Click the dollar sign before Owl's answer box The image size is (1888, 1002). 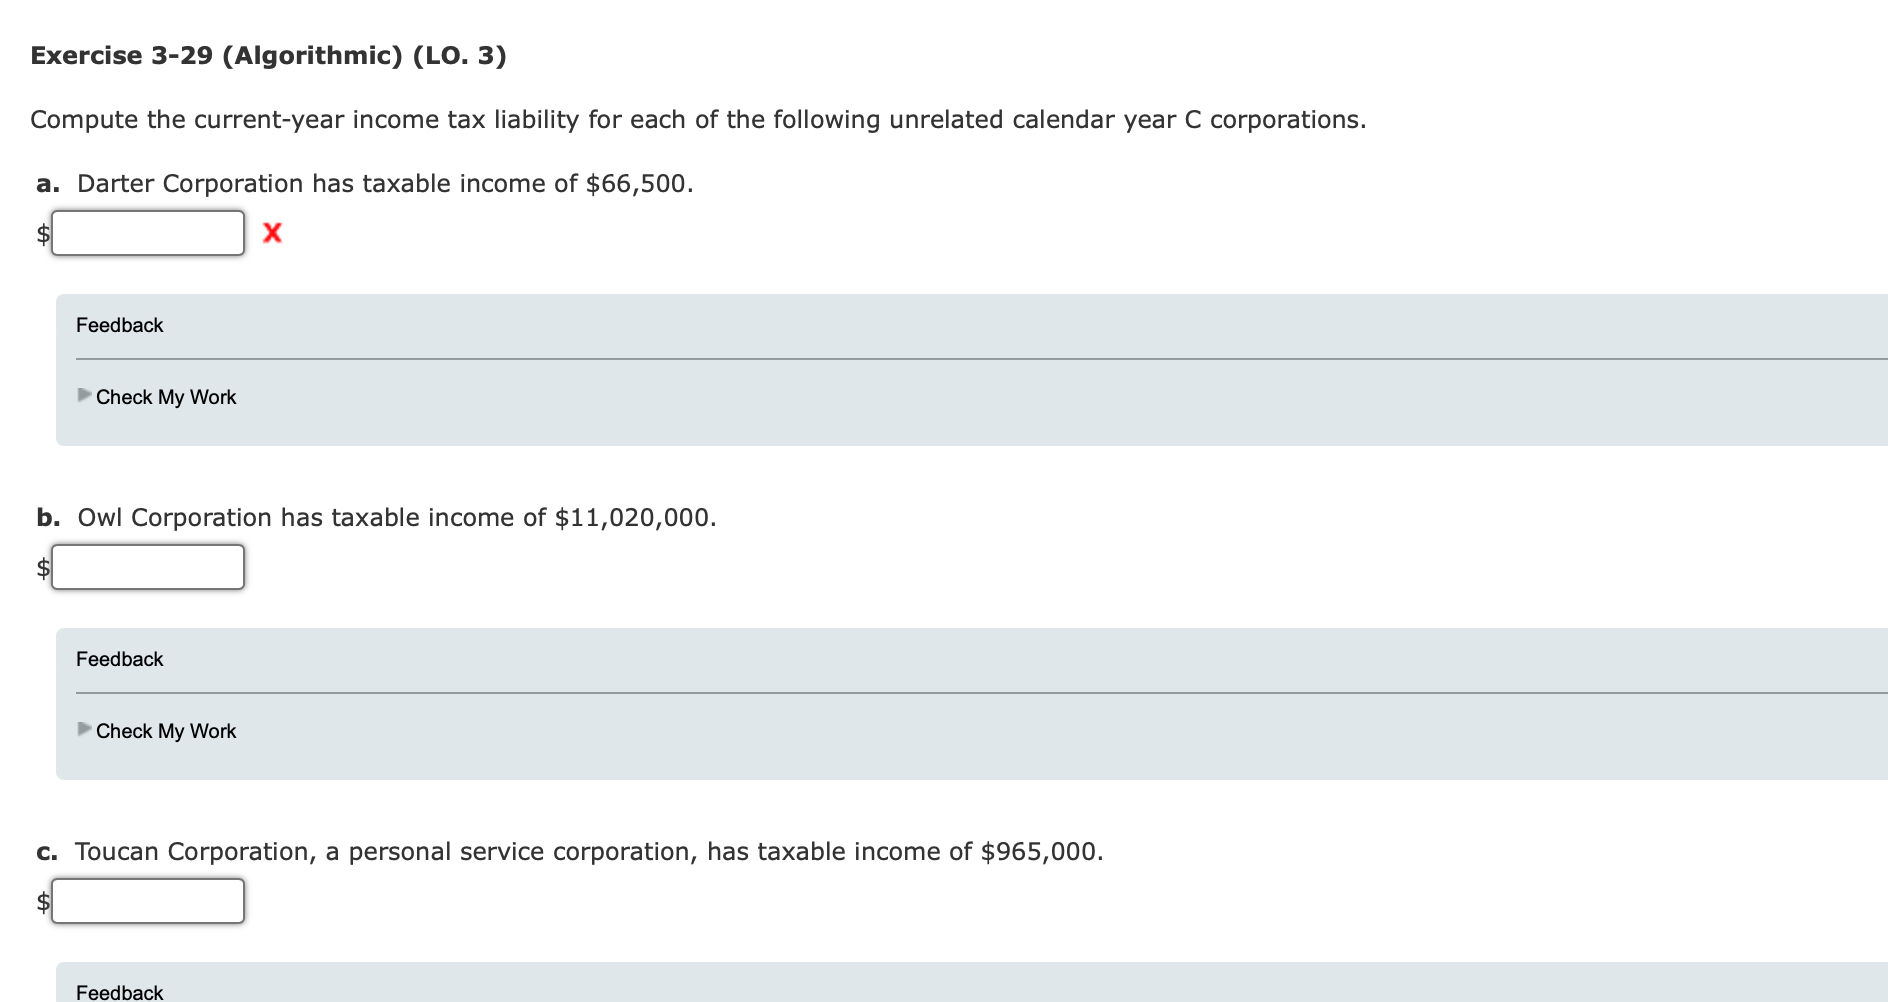40,567
